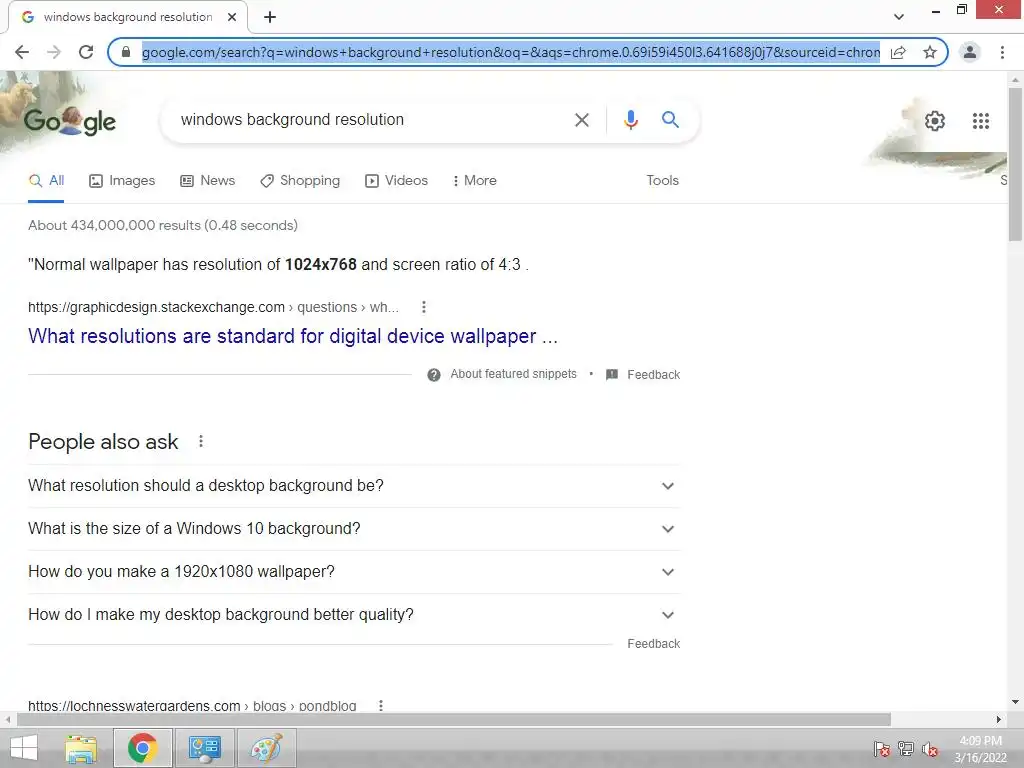Click the scroll right arrow
Viewport: 1024px width, 768px height.
tap(998, 719)
